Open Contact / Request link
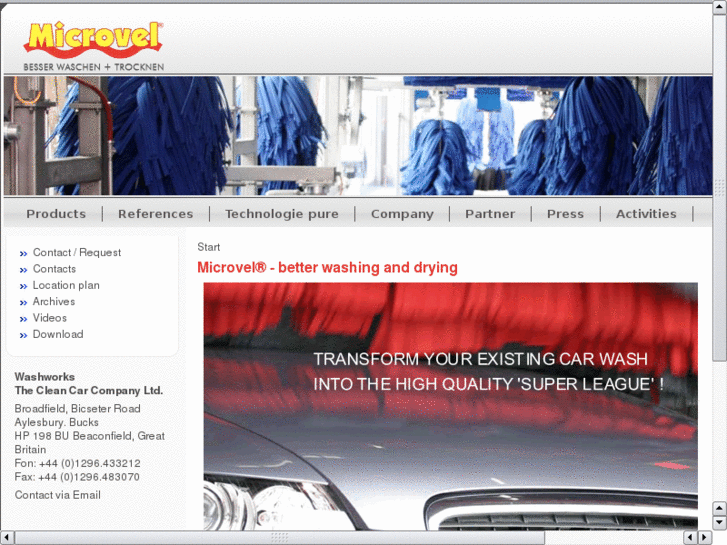 tap(77, 252)
